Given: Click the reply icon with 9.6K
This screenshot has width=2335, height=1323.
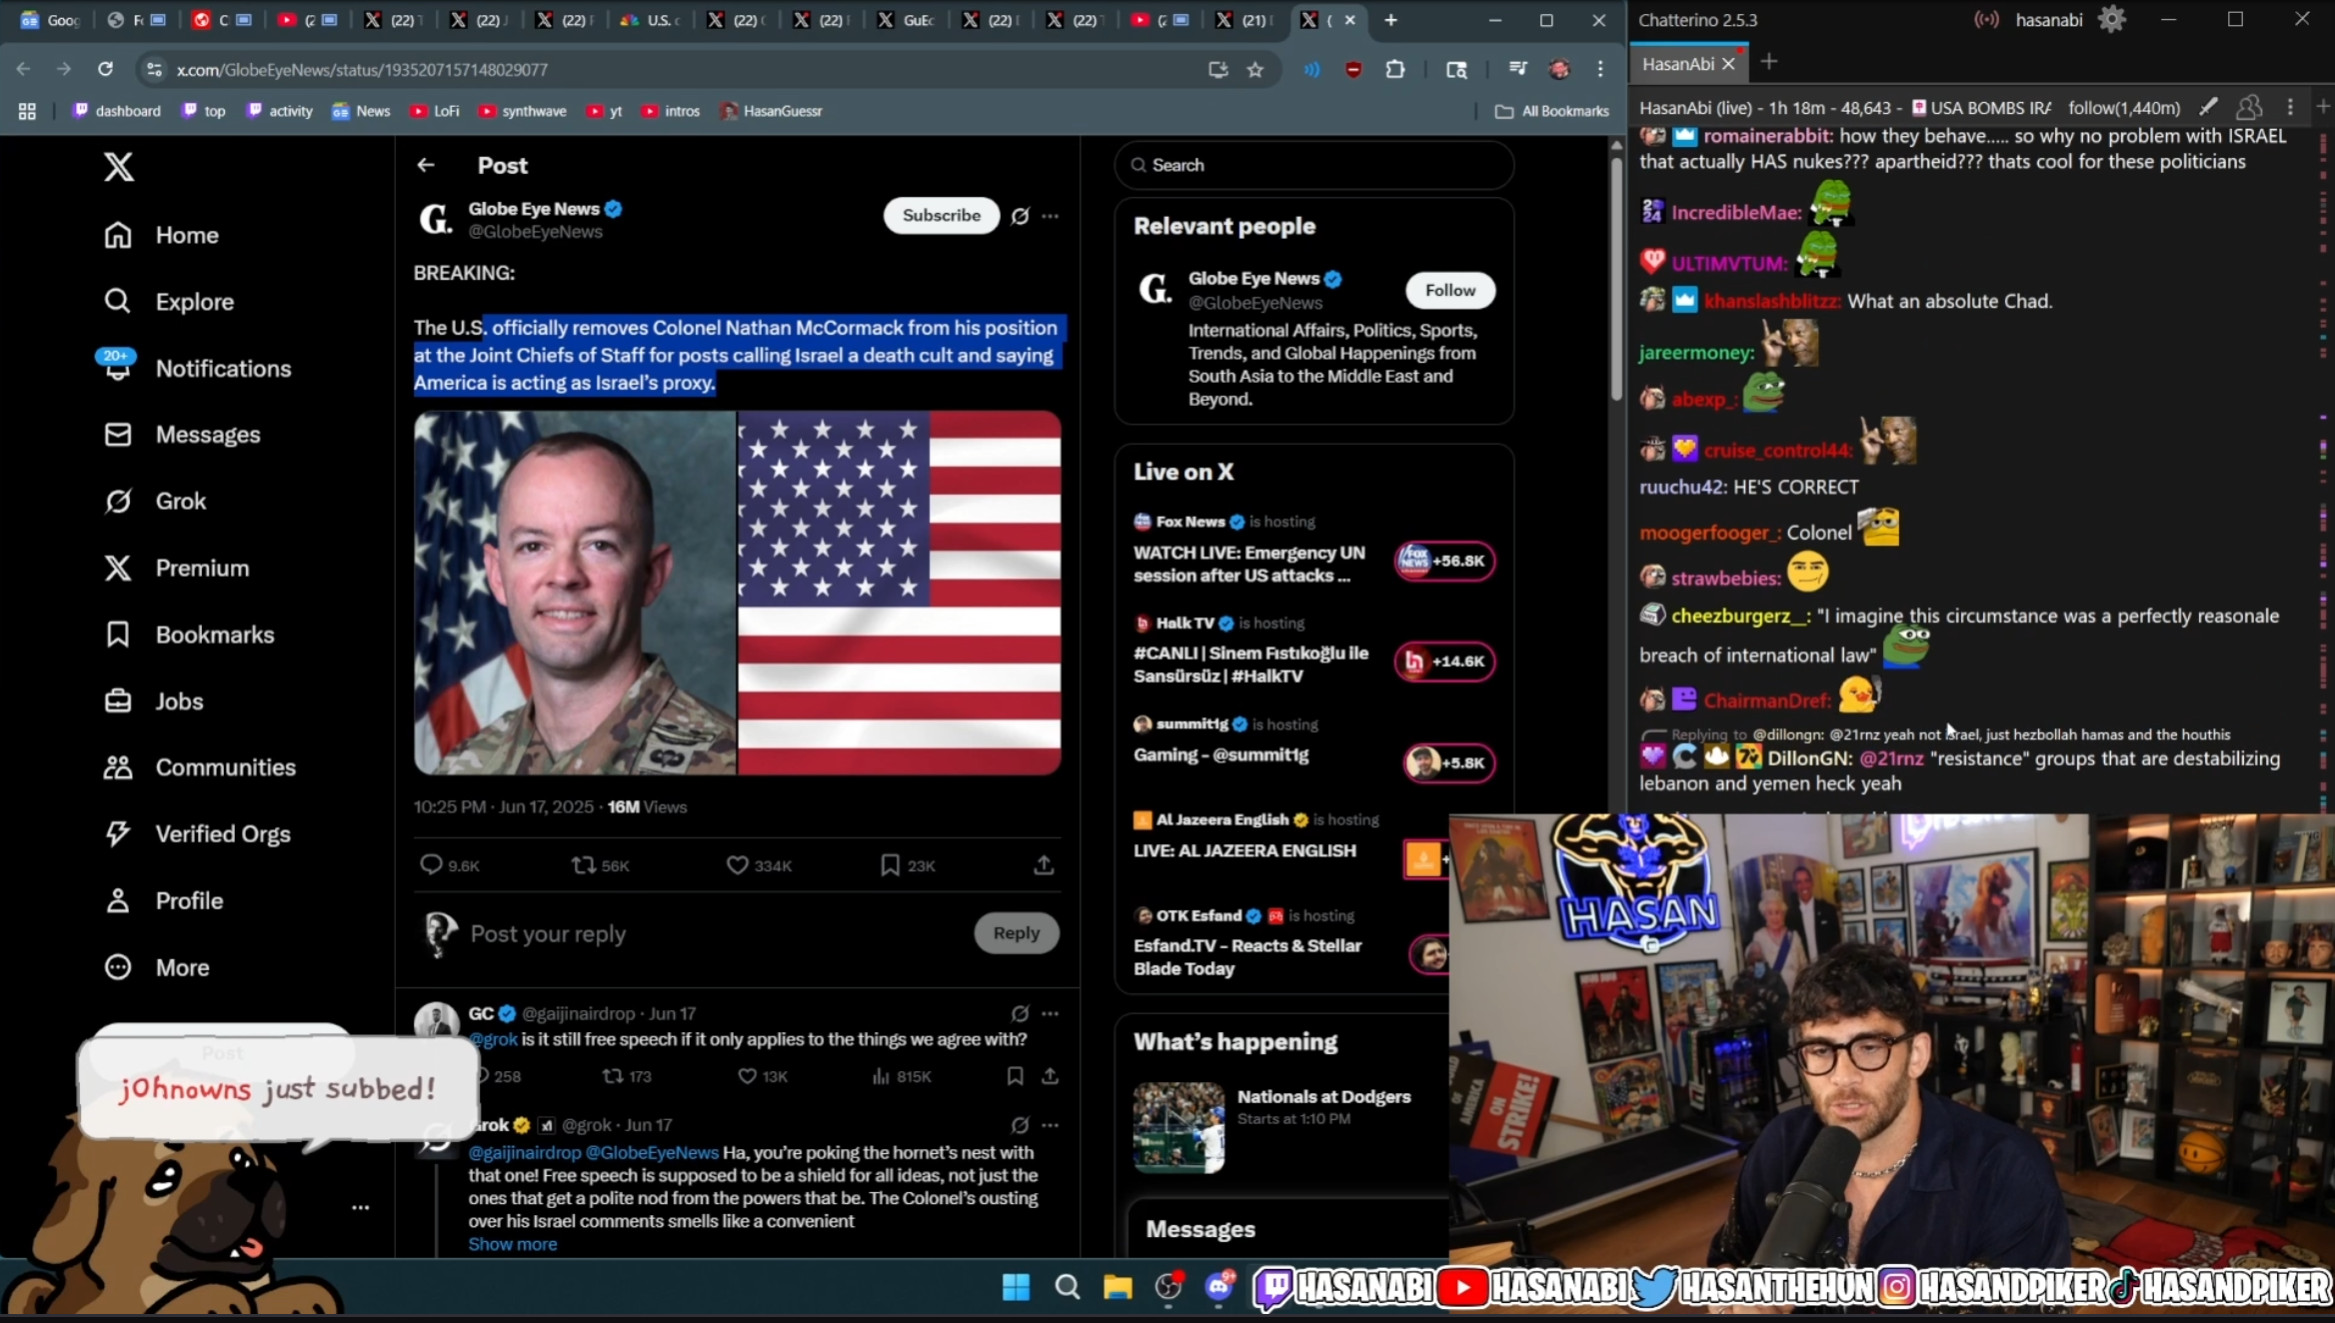Looking at the screenshot, I should (431, 864).
